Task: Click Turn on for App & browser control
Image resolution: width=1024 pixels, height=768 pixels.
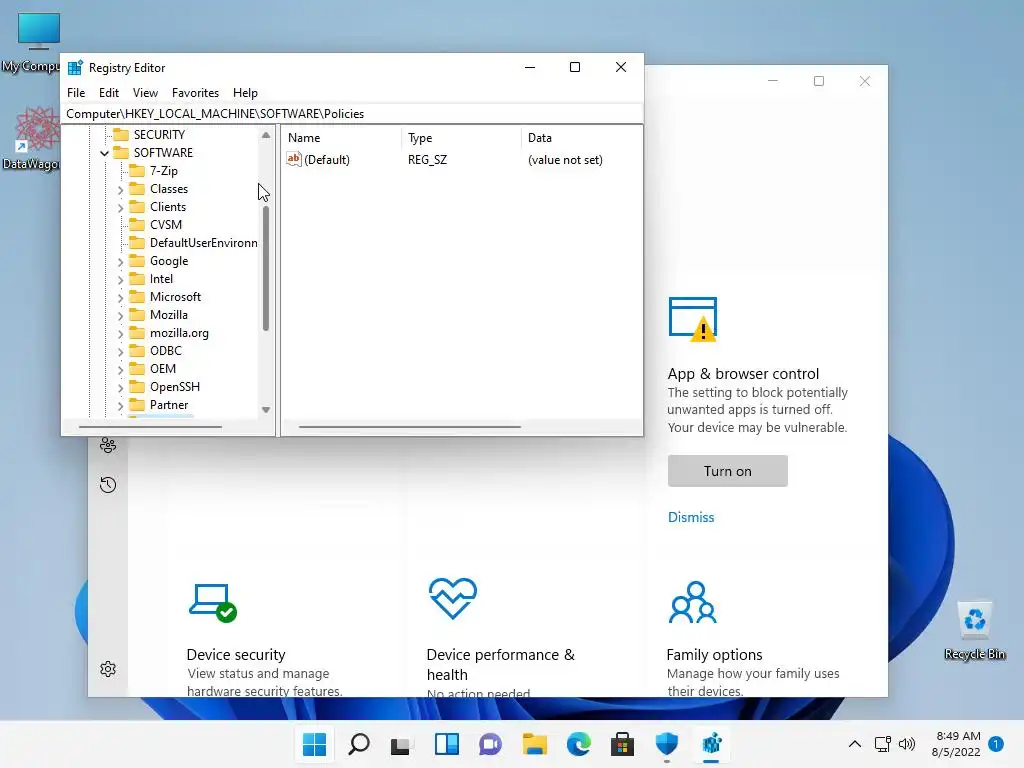Action: [x=728, y=471]
